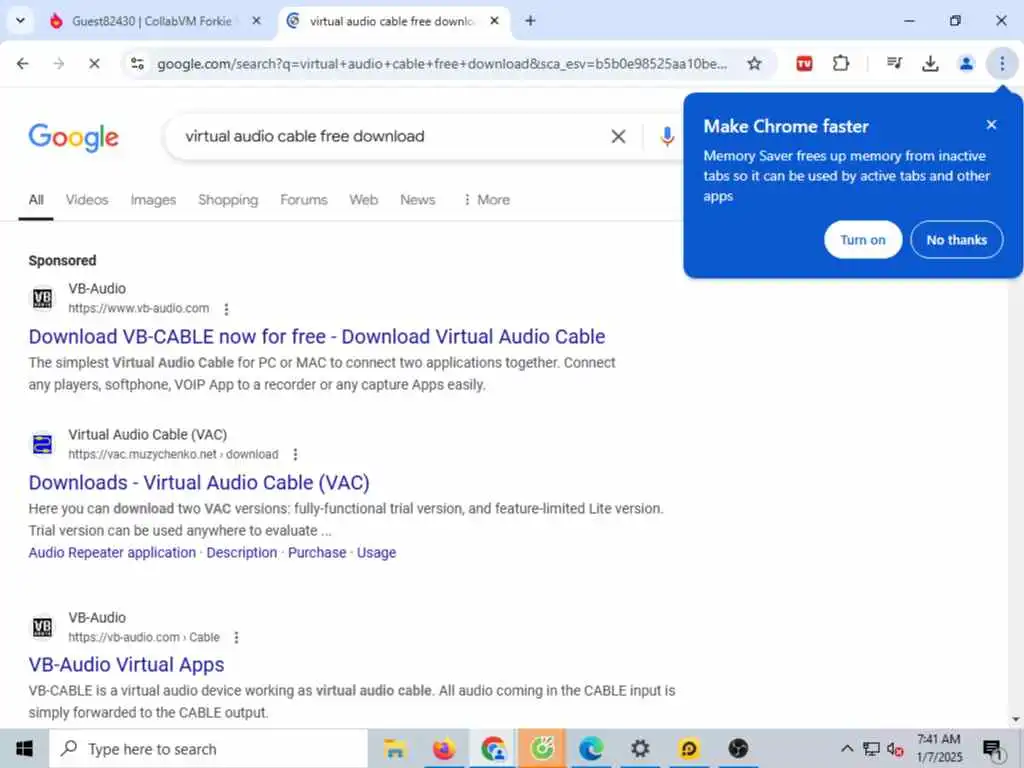Image resolution: width=1024 pixels, height=768 pixels.
Task: Open the volume icon in system tray
Action: click(x=895, y=749)
